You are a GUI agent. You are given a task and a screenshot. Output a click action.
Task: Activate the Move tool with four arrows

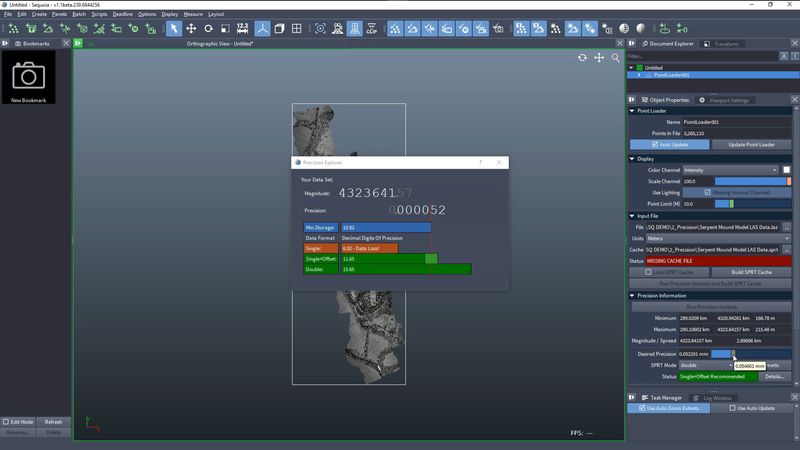click(190, 29)
